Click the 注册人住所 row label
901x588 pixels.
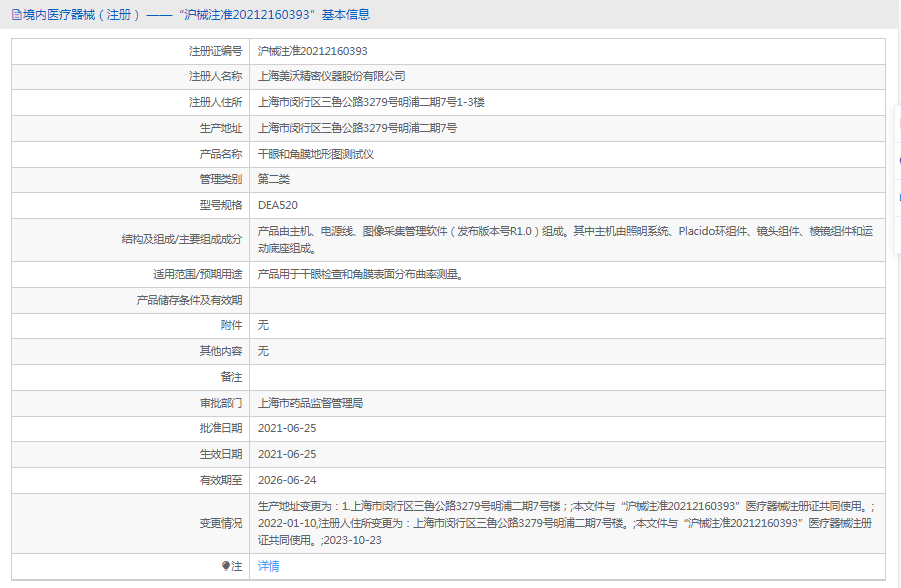(215, 102)
